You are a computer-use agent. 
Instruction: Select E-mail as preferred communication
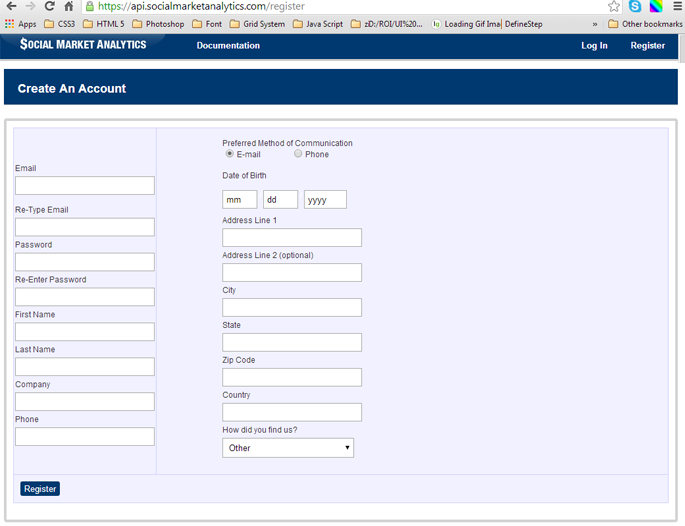pos(230,154)
